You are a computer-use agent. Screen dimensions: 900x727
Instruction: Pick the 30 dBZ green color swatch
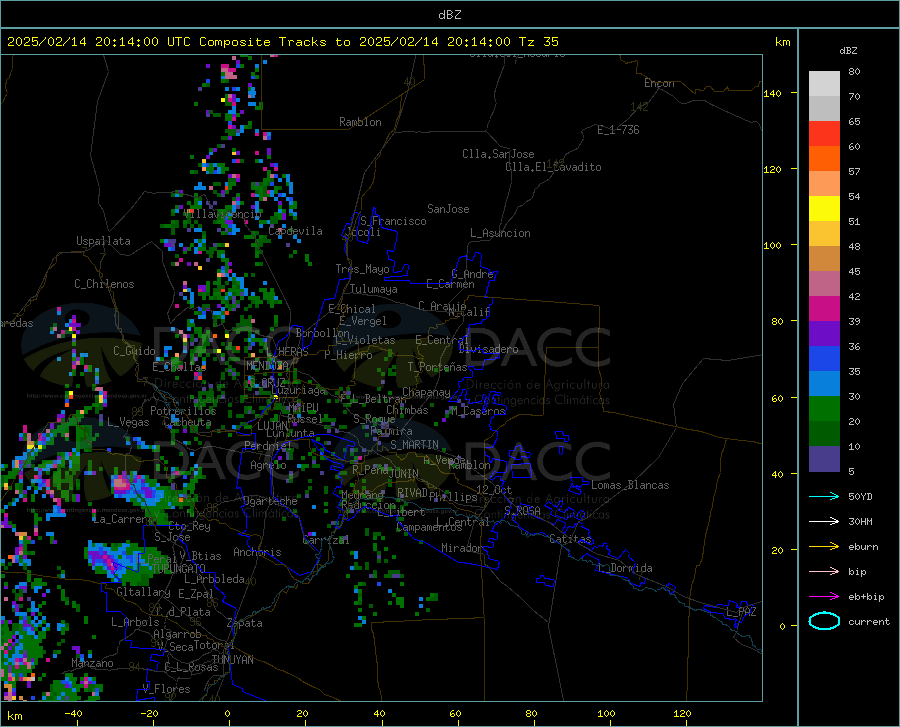824,409
